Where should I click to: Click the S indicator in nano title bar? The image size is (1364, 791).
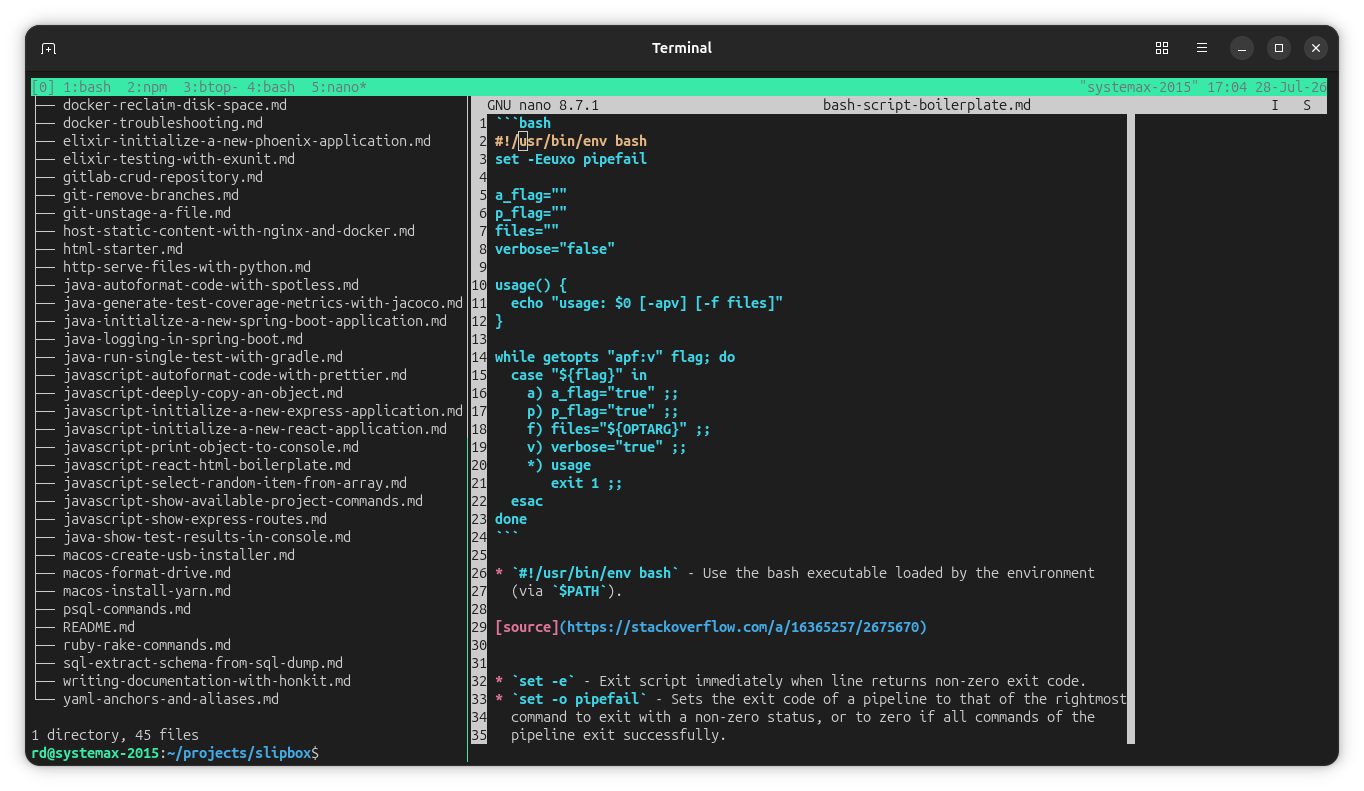tap(1307, 105)
